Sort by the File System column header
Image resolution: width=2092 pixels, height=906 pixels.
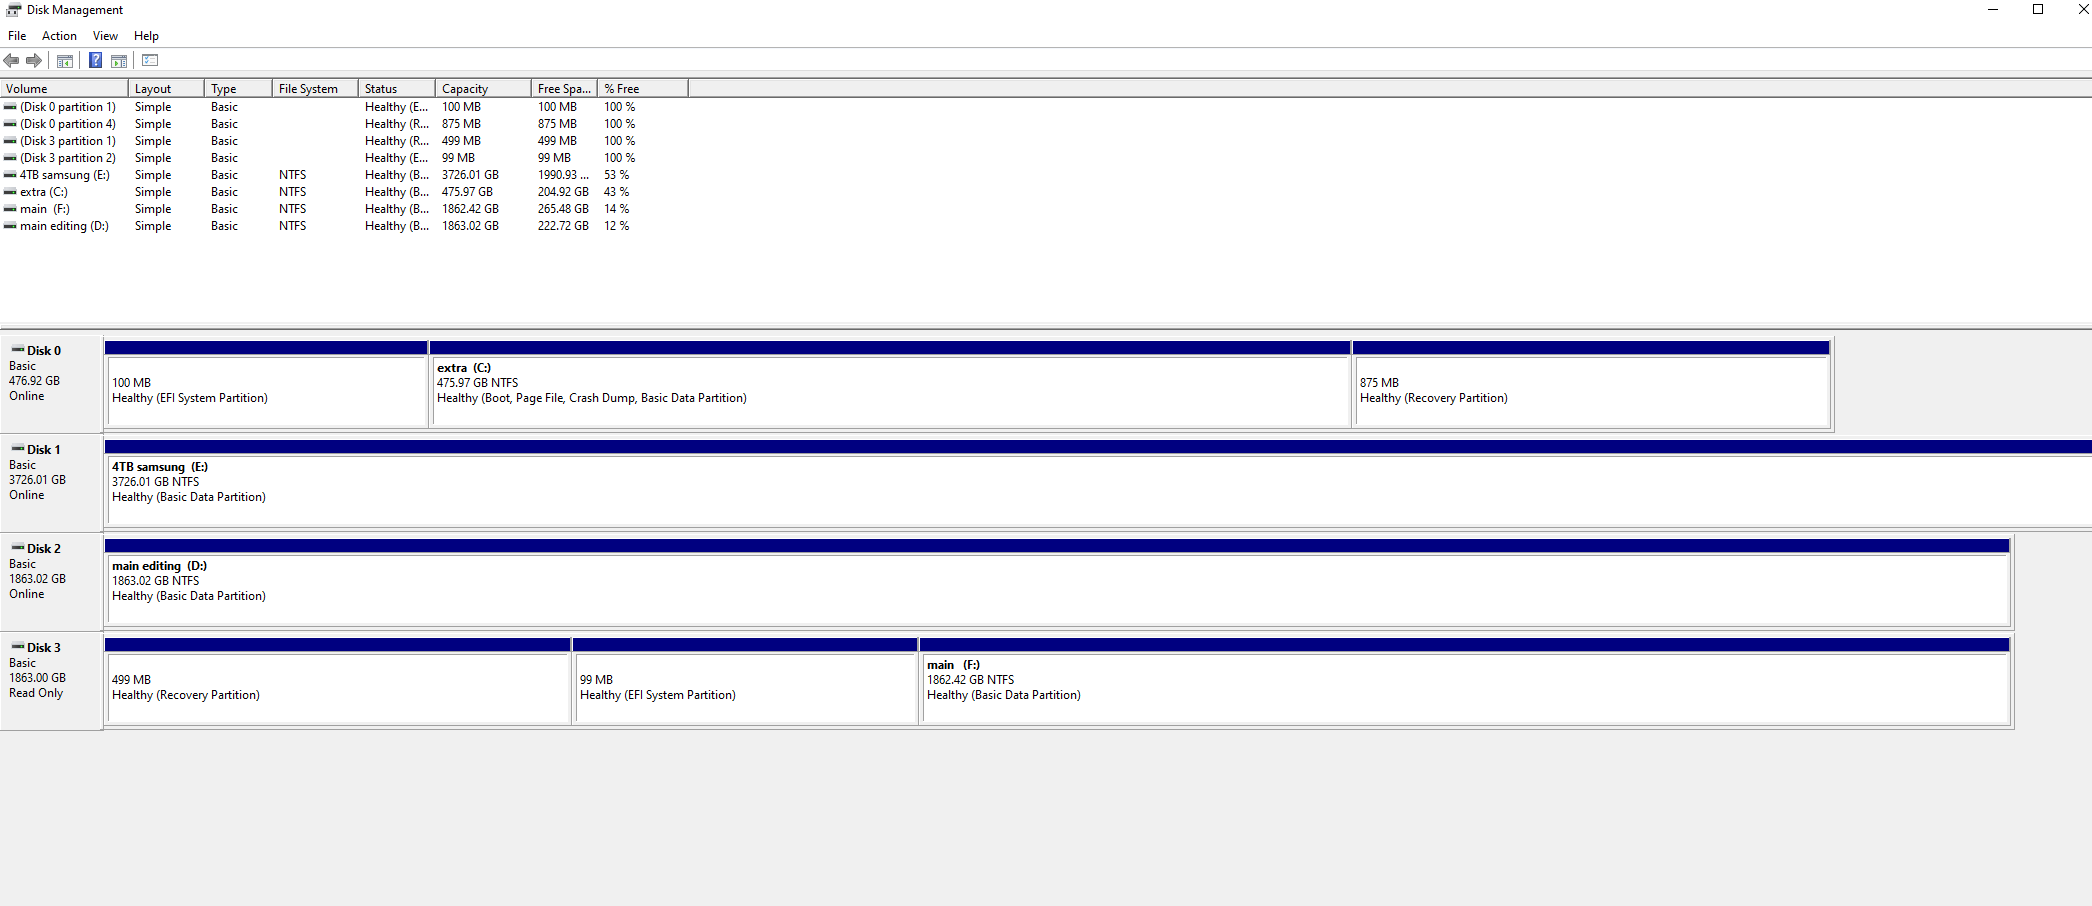[x=315, y=89]
